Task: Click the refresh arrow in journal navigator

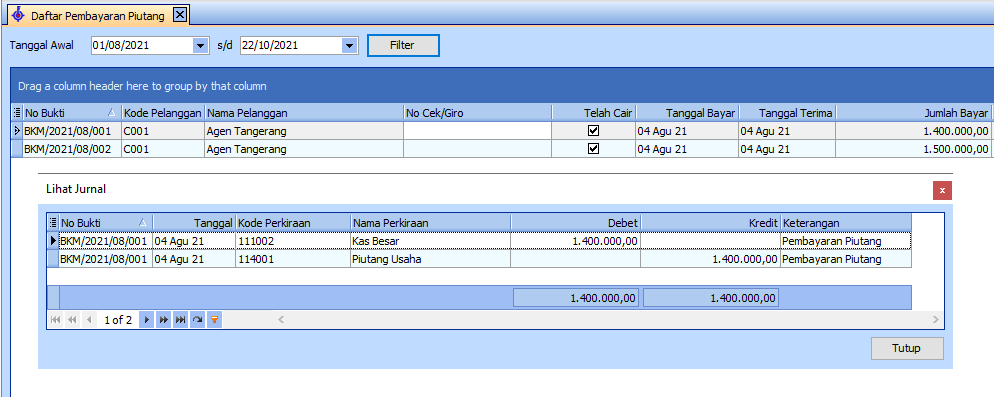Action: [198, 320]
